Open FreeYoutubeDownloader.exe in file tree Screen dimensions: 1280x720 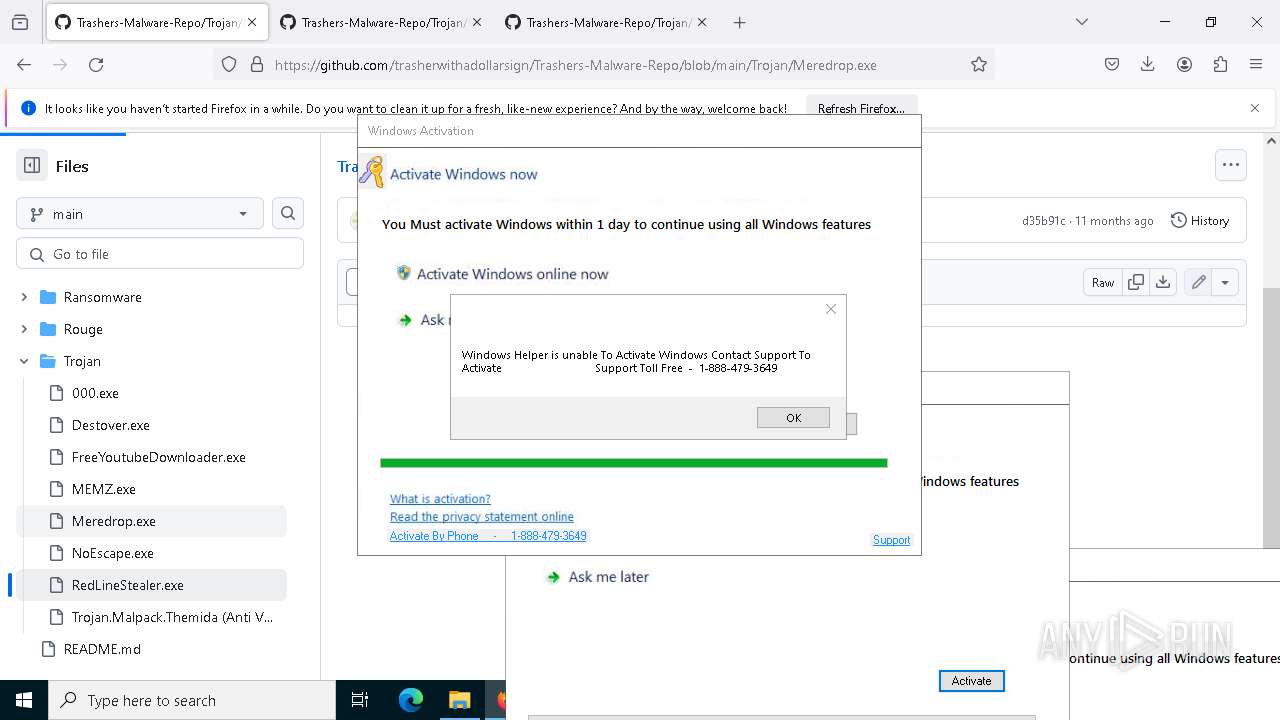coord(158,457)
